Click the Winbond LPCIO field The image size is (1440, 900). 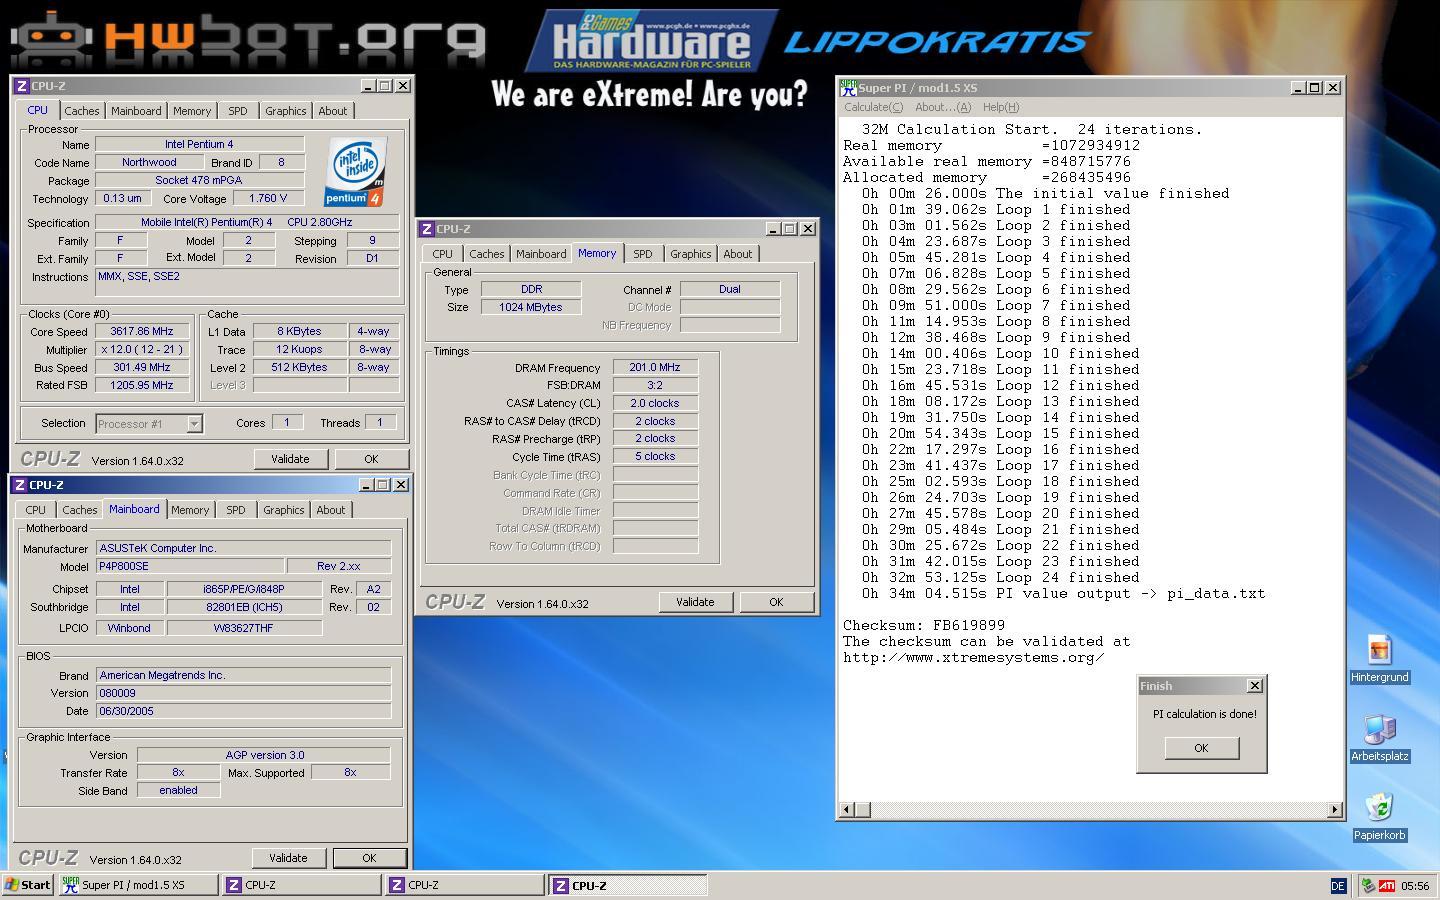point(130,628)
